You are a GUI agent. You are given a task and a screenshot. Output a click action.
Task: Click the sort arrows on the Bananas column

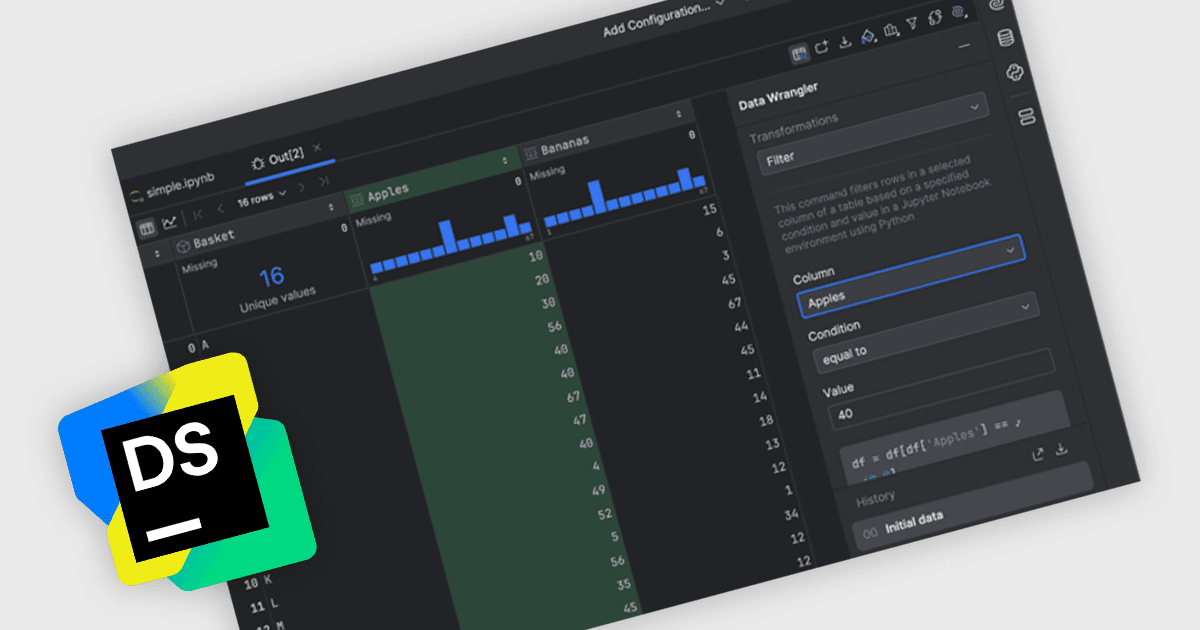click(x=679, y=115)
